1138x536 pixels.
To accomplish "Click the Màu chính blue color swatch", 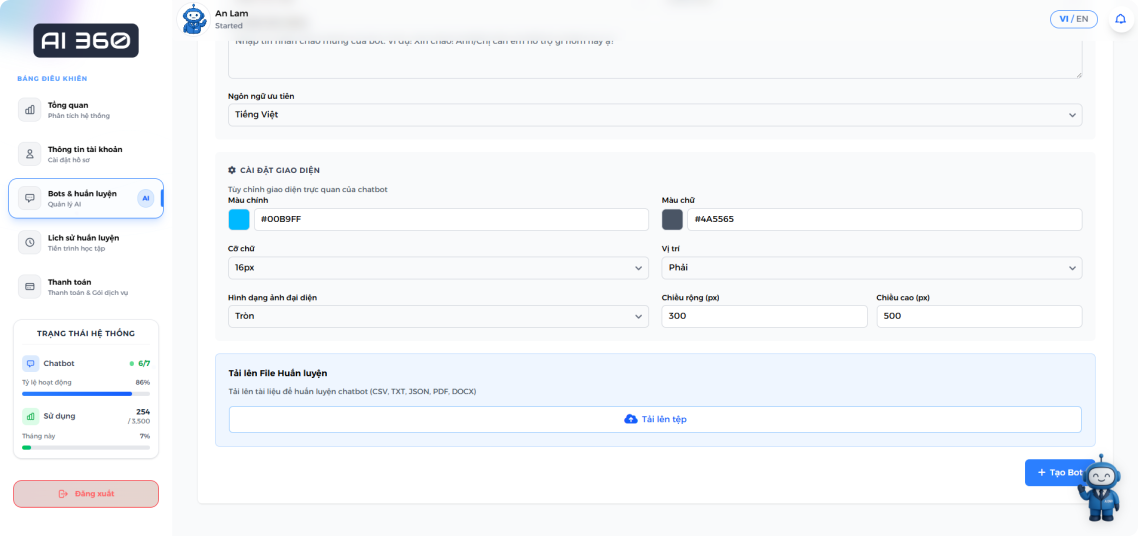I will point(239,220).
